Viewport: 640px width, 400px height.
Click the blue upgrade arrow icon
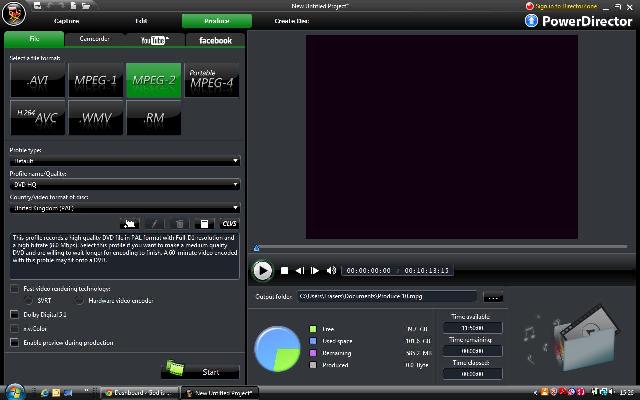coord(531,20)
